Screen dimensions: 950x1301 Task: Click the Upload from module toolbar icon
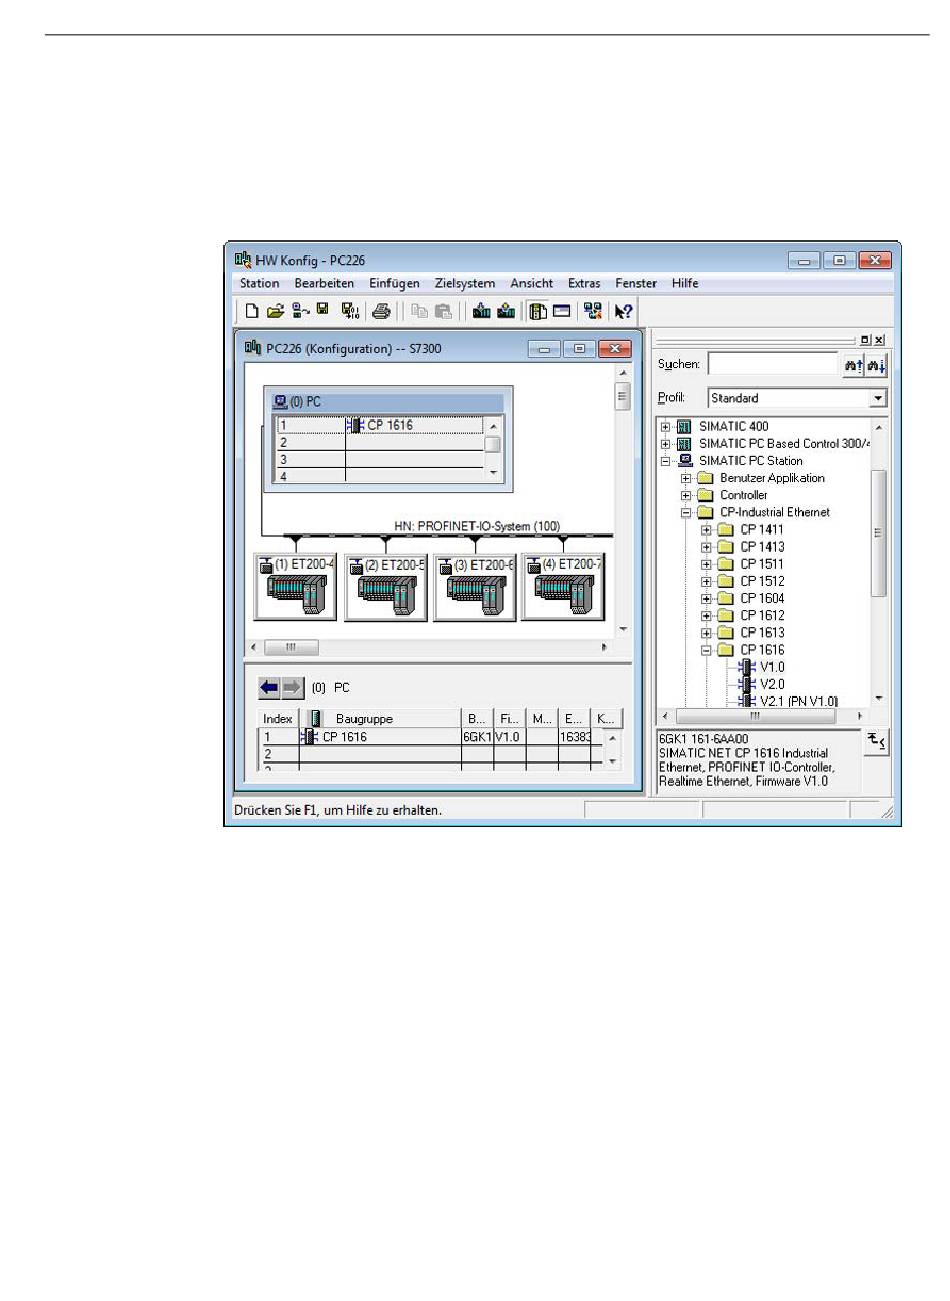coord(506,311)
